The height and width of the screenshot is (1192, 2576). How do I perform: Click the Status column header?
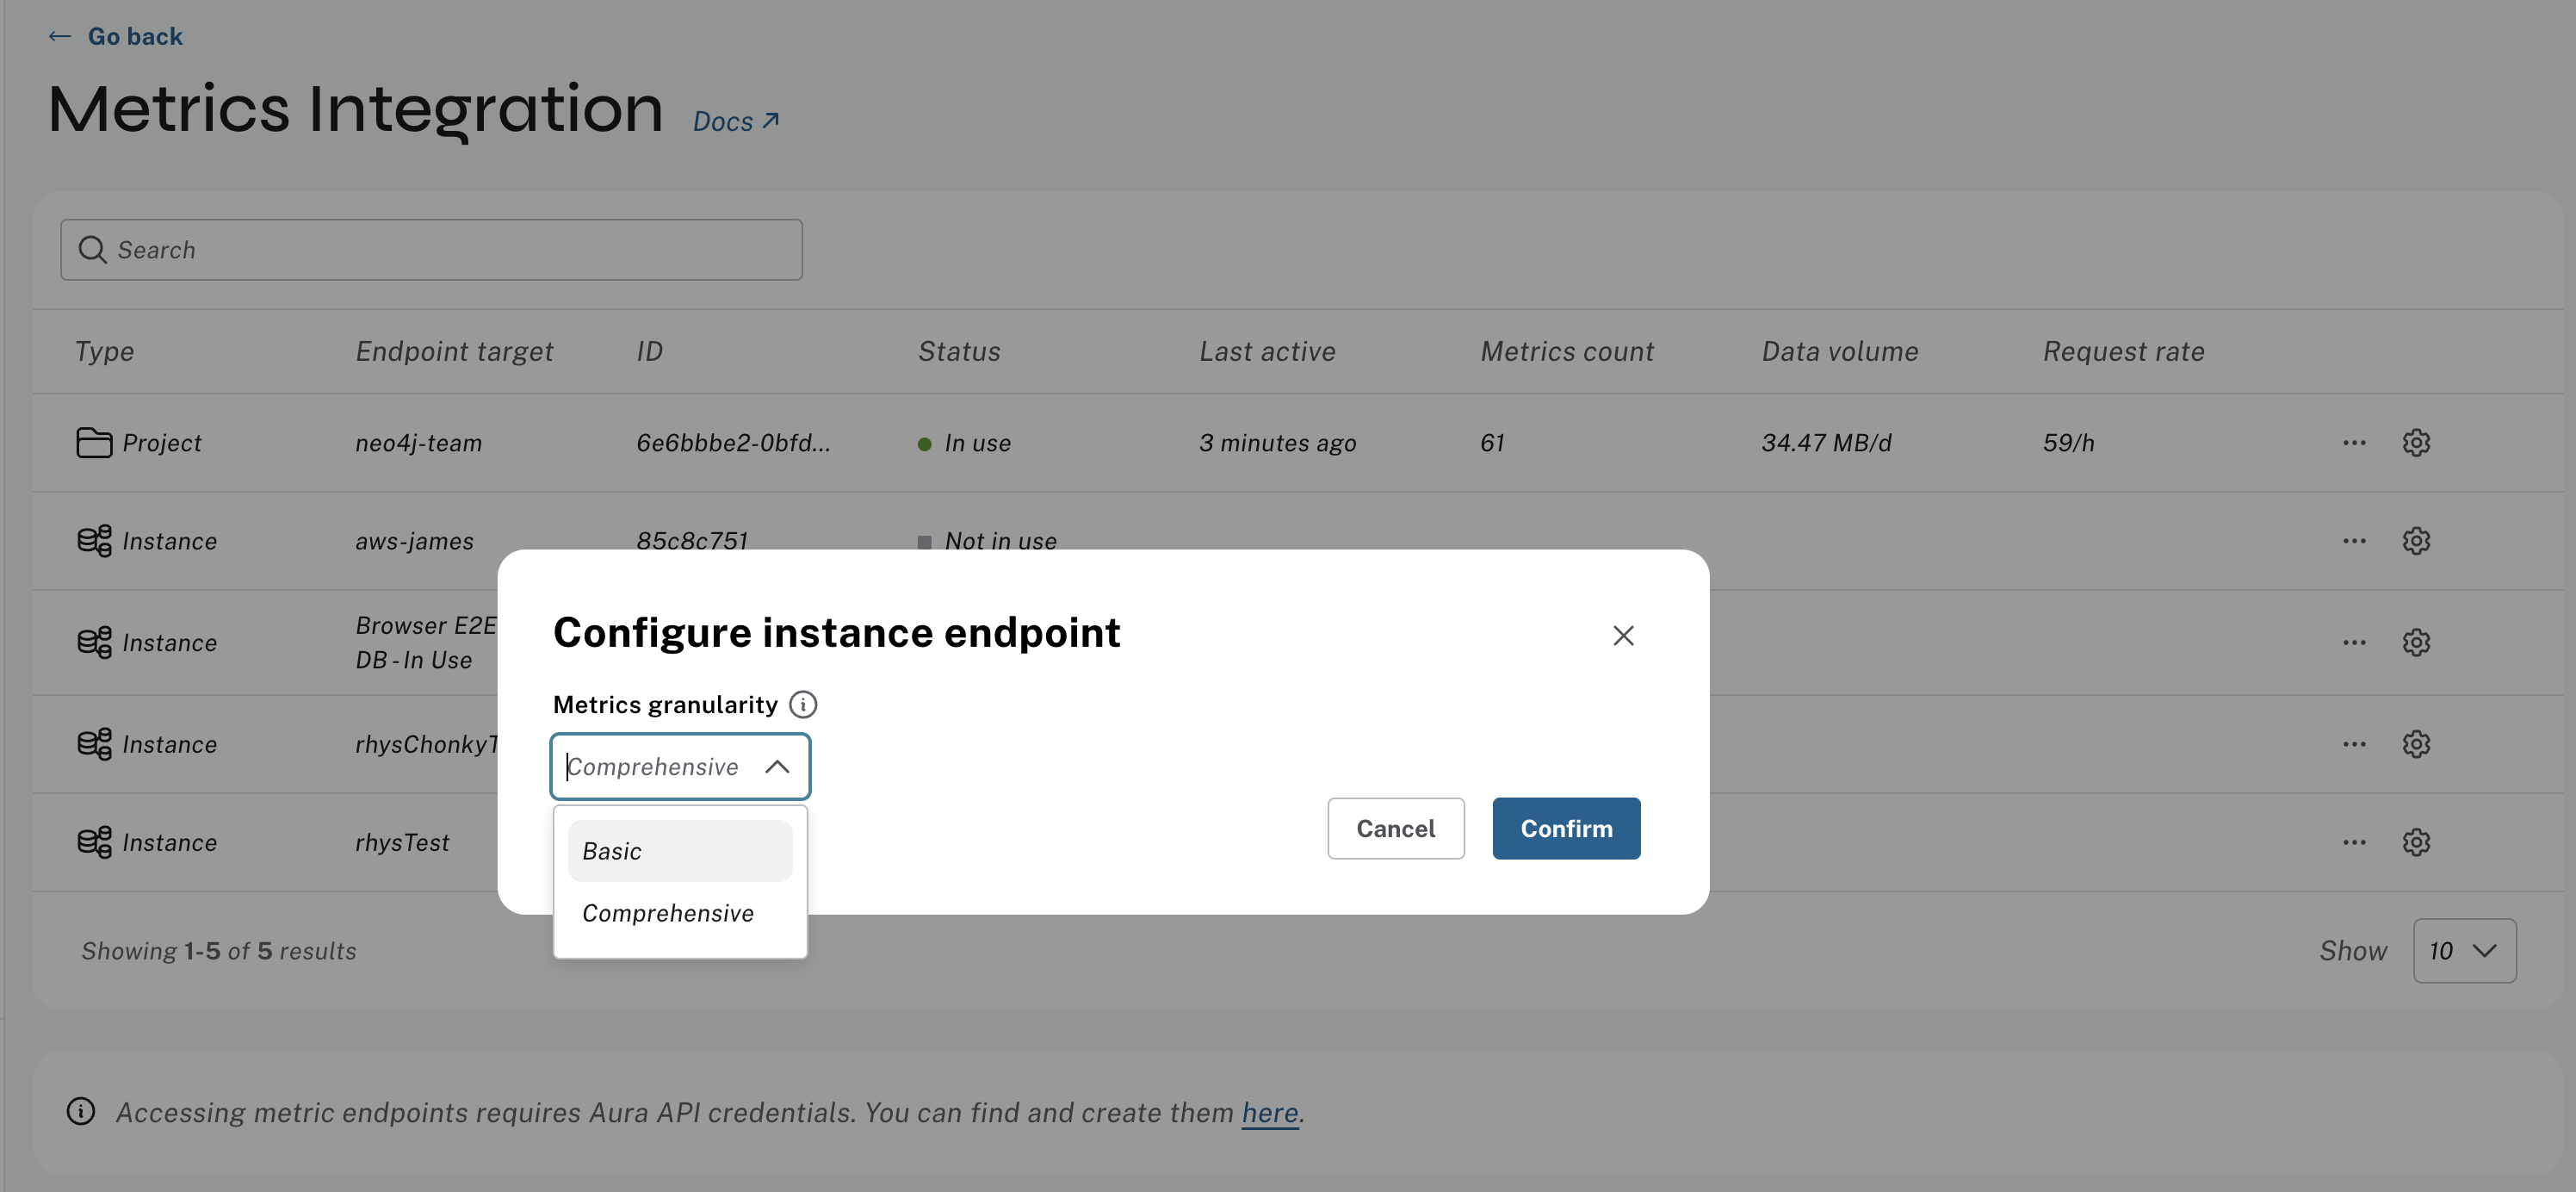(959, 352)
